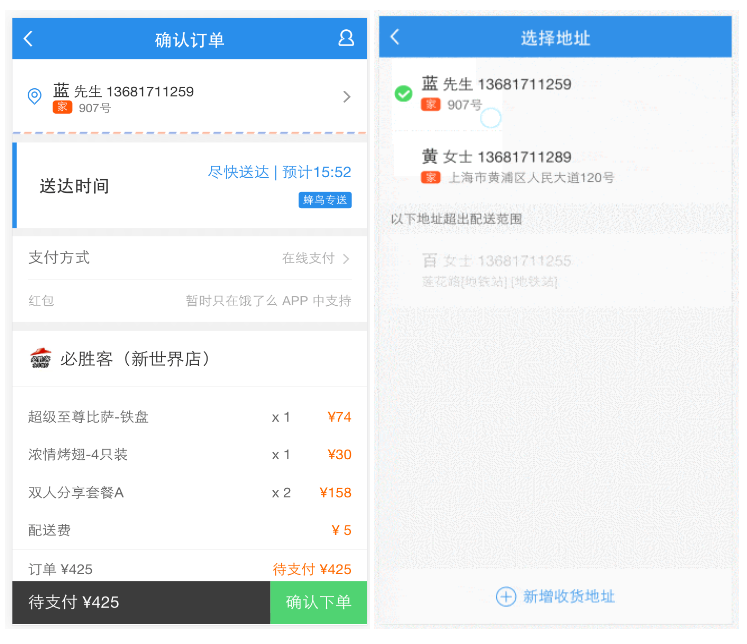Tap the ¥ 5 delivery fee value
Image resolution: width=747 pixels, height=644 pixels.
point(341,530)
